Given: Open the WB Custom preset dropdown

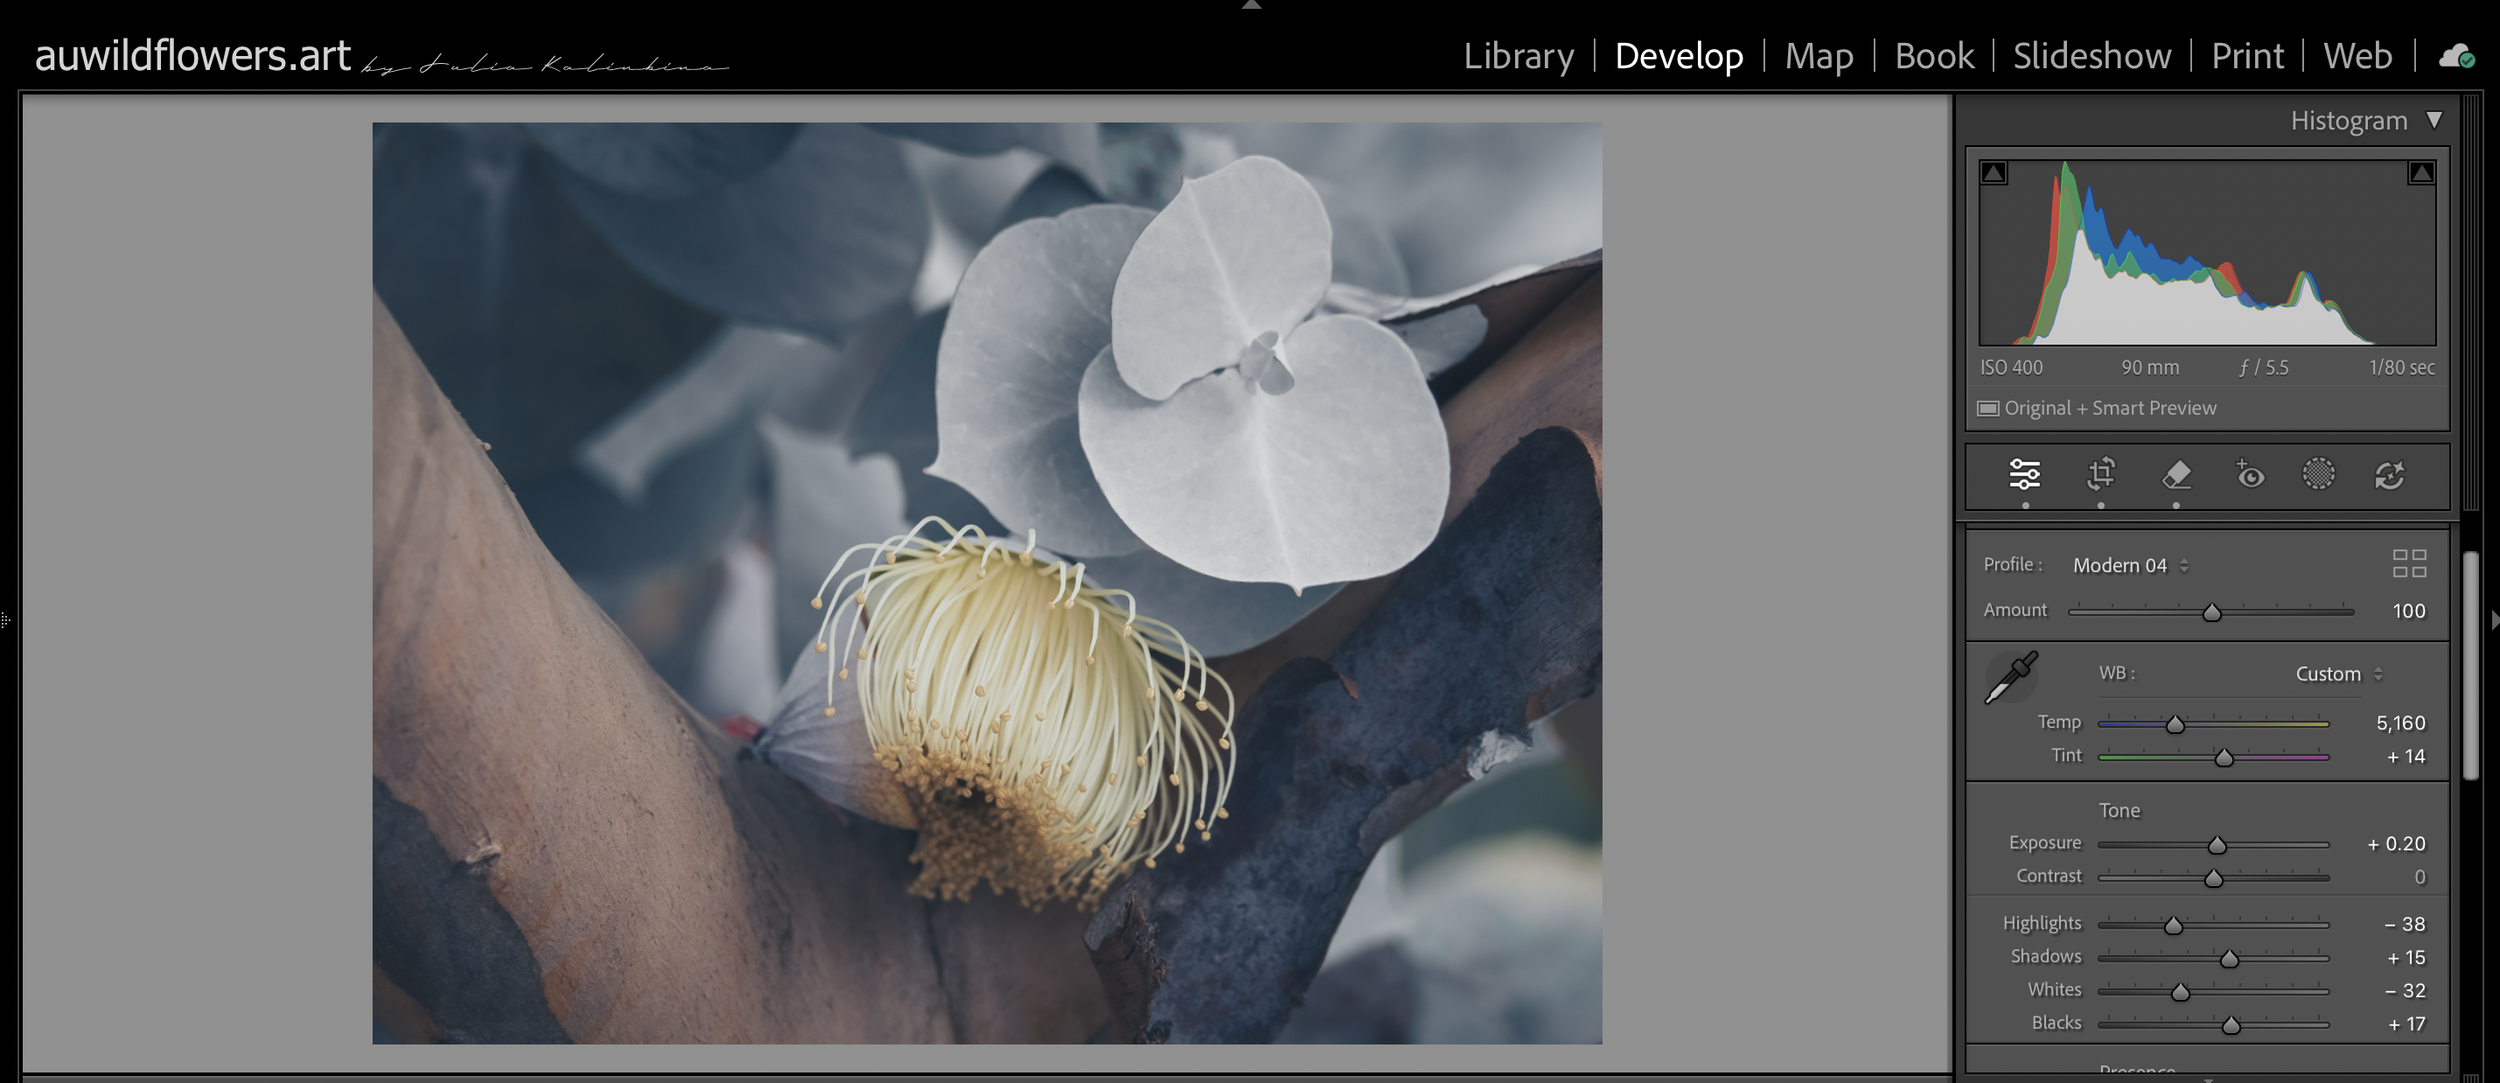Looking at the screenshot, I should pos(2338,674).
